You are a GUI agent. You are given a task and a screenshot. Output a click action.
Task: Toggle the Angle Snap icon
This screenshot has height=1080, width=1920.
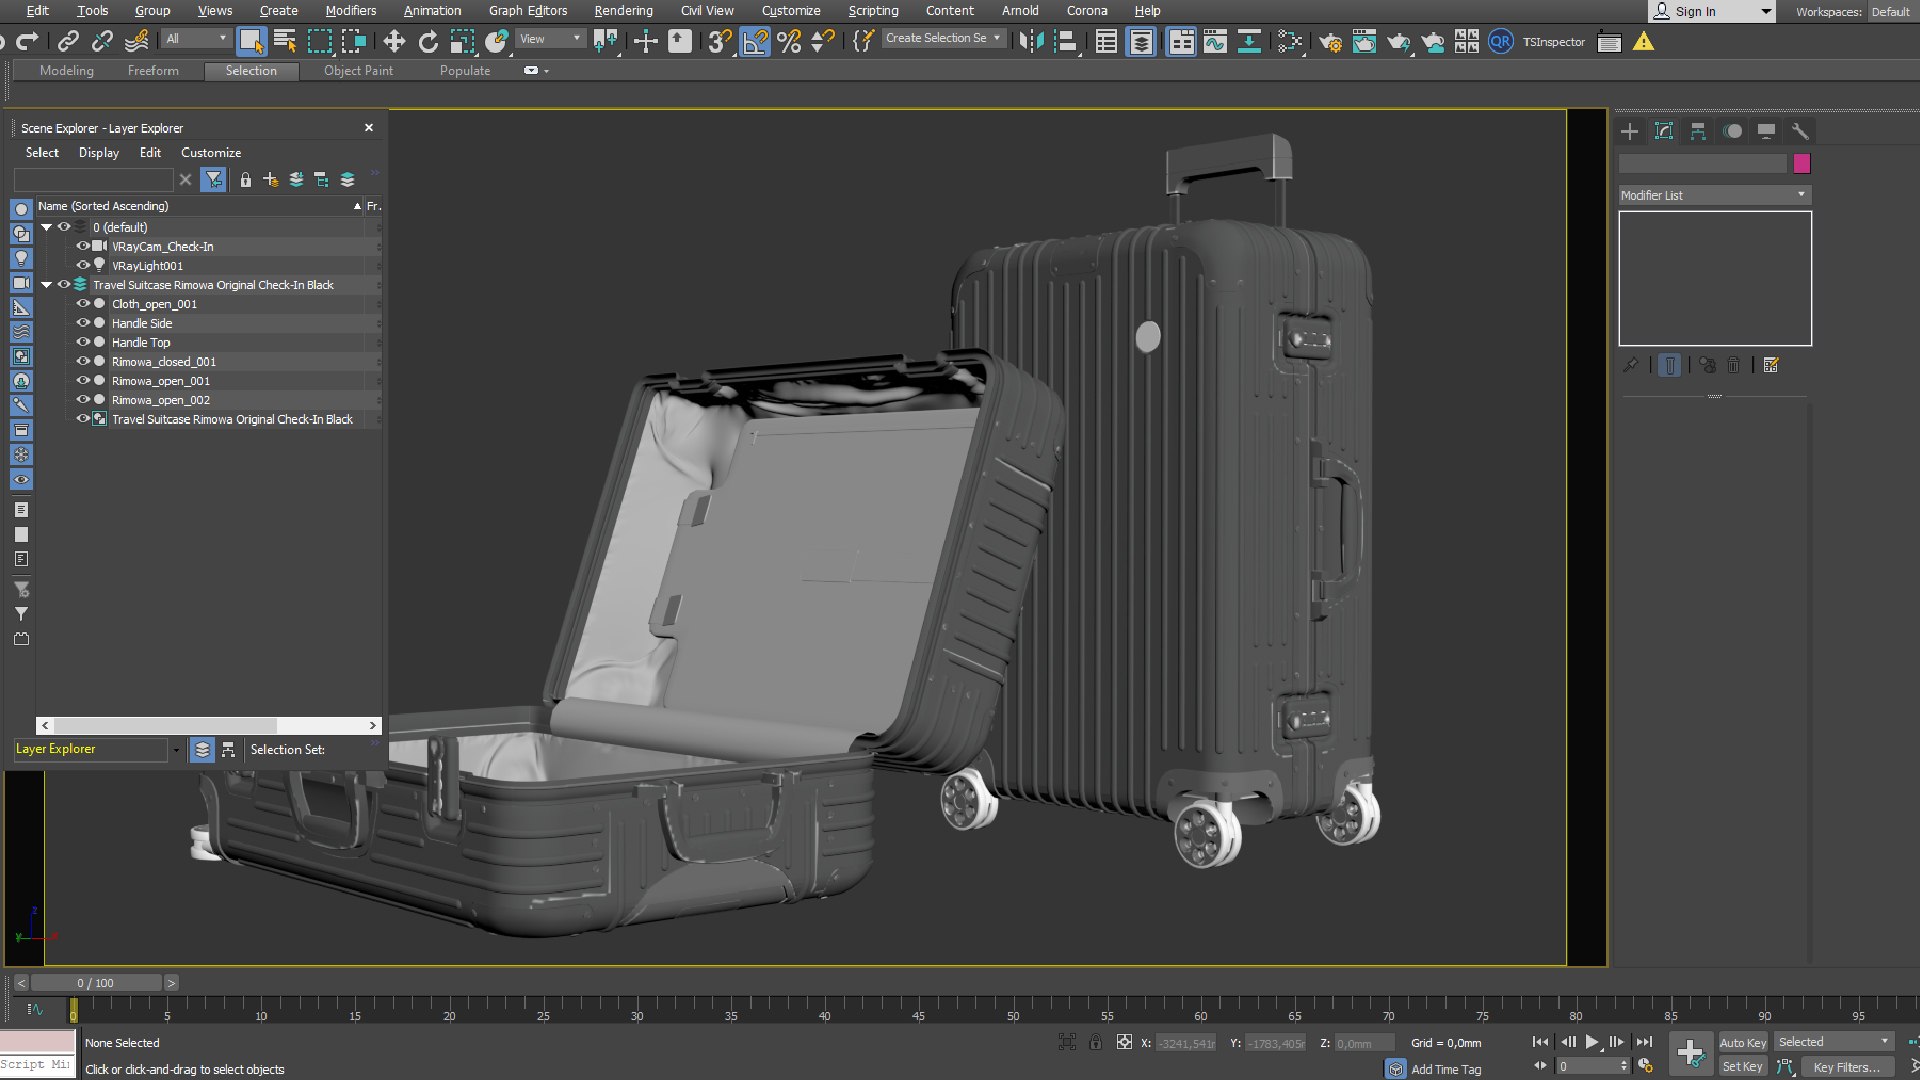coord(755,41)
